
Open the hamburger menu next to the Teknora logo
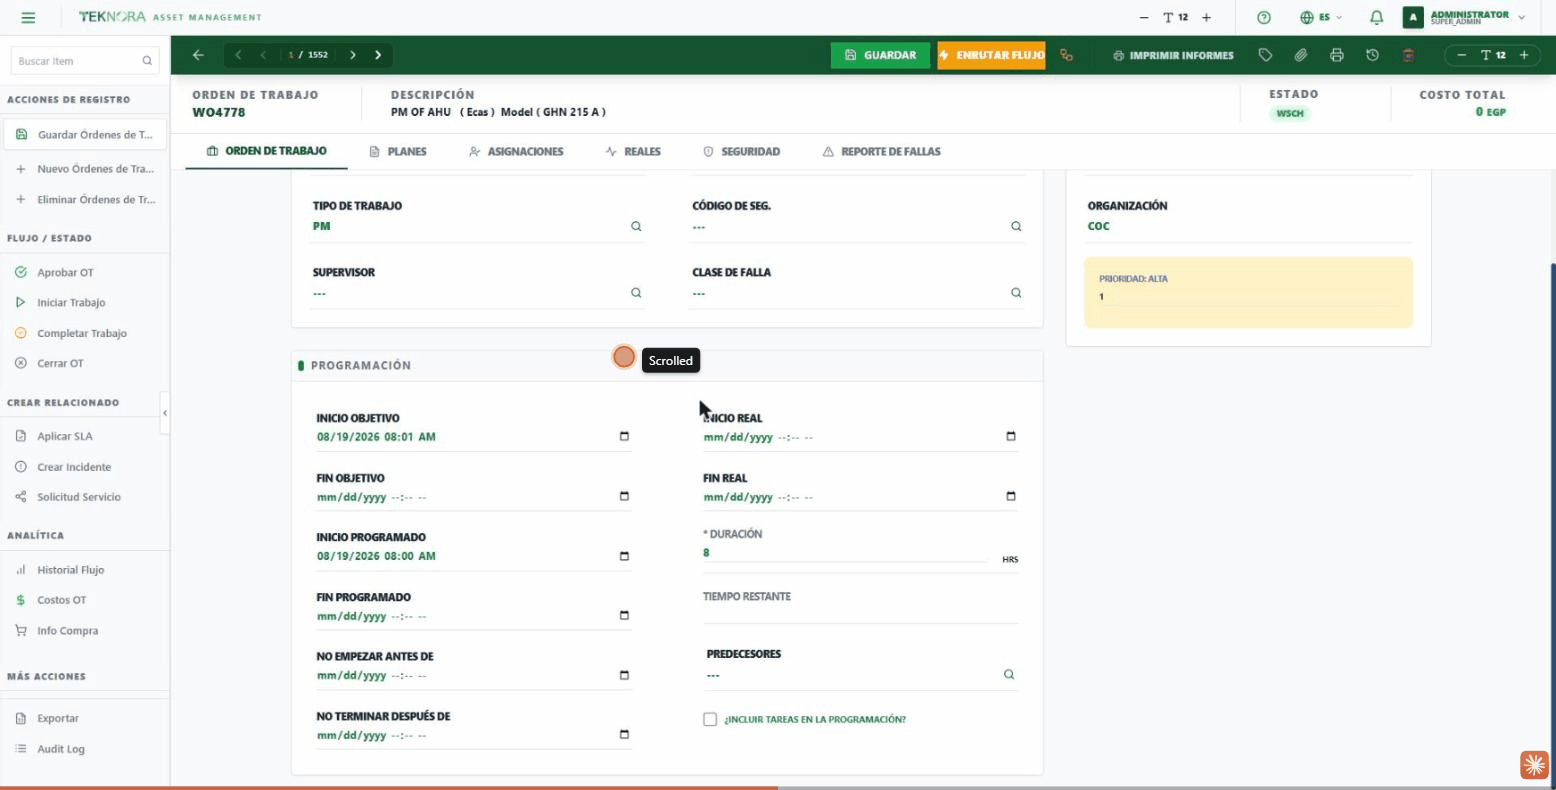click(28, 17)
